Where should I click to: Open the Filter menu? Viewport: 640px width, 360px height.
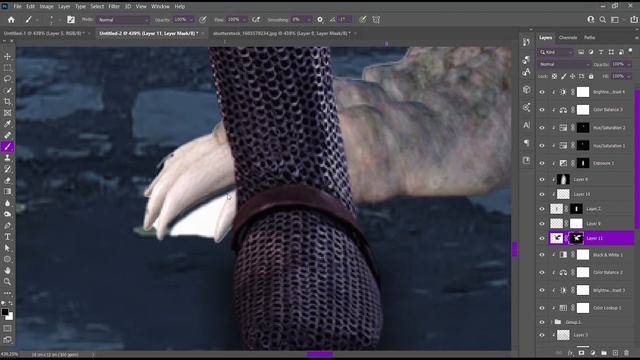(x=114, y=7)
